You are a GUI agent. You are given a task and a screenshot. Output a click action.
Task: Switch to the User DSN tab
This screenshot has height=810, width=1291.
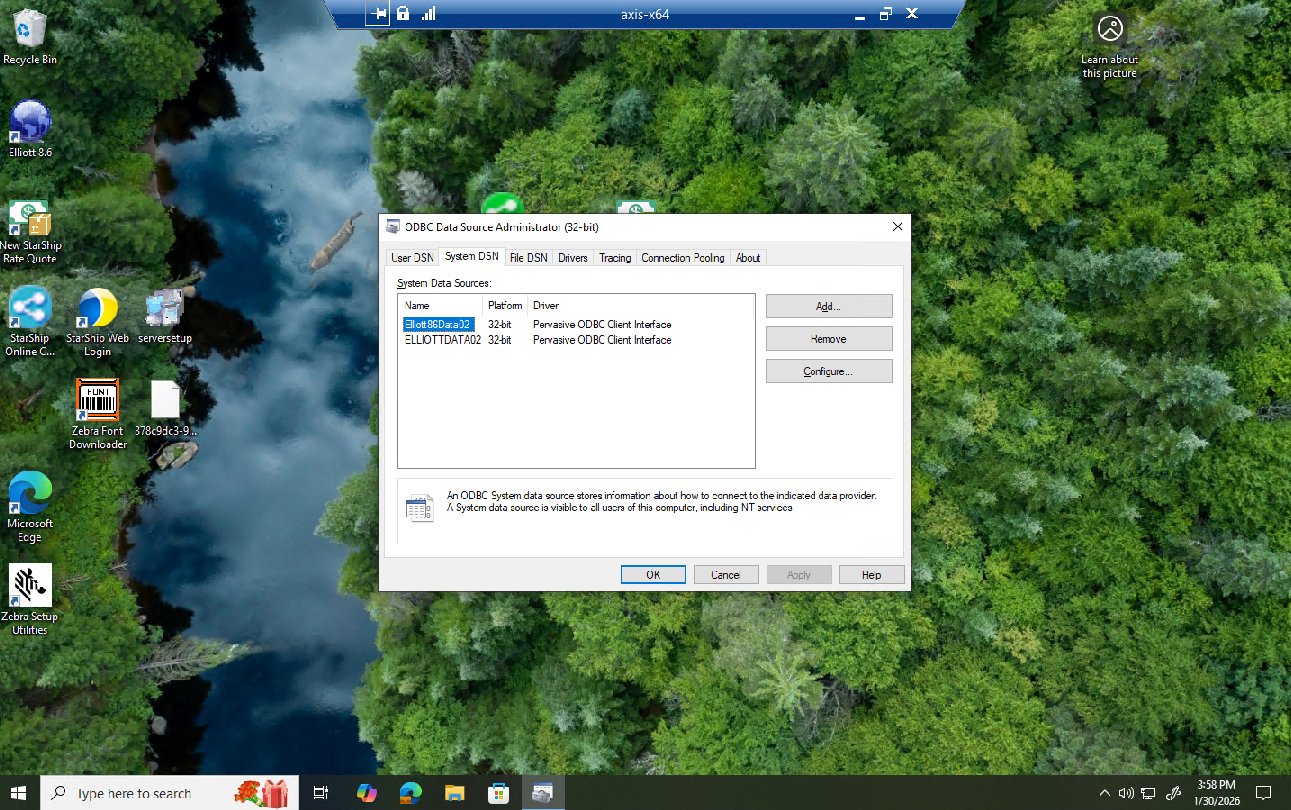coord(412,258)
